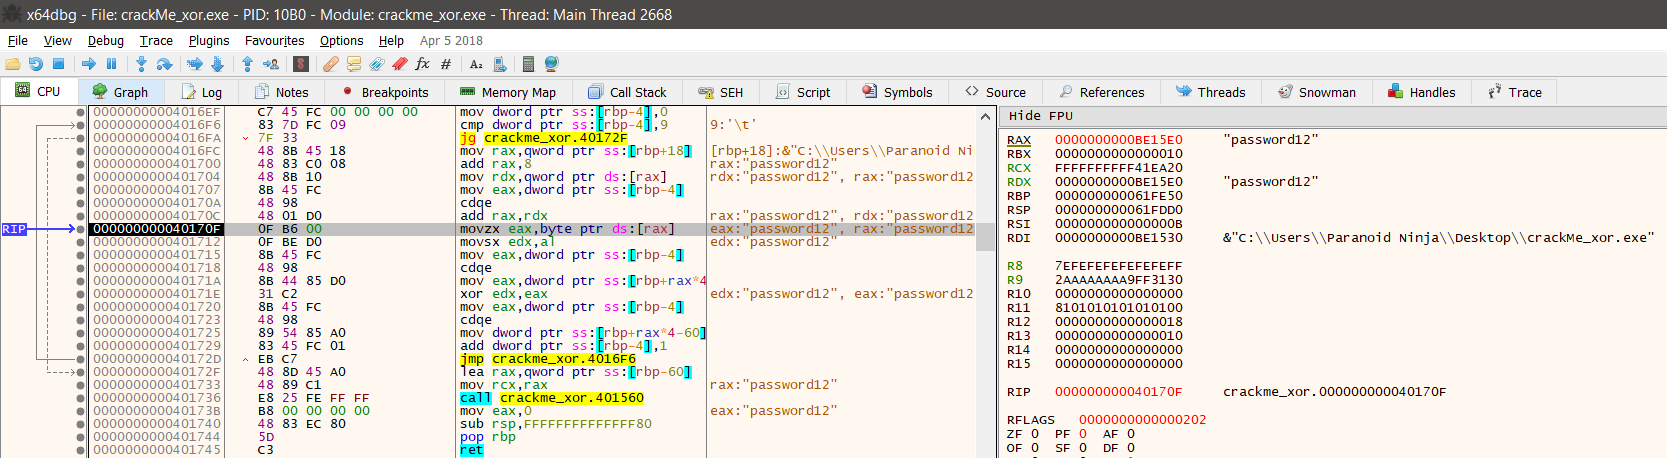1667x458 pixels.
Task: Open the Favourites menu
Action: 274,40
